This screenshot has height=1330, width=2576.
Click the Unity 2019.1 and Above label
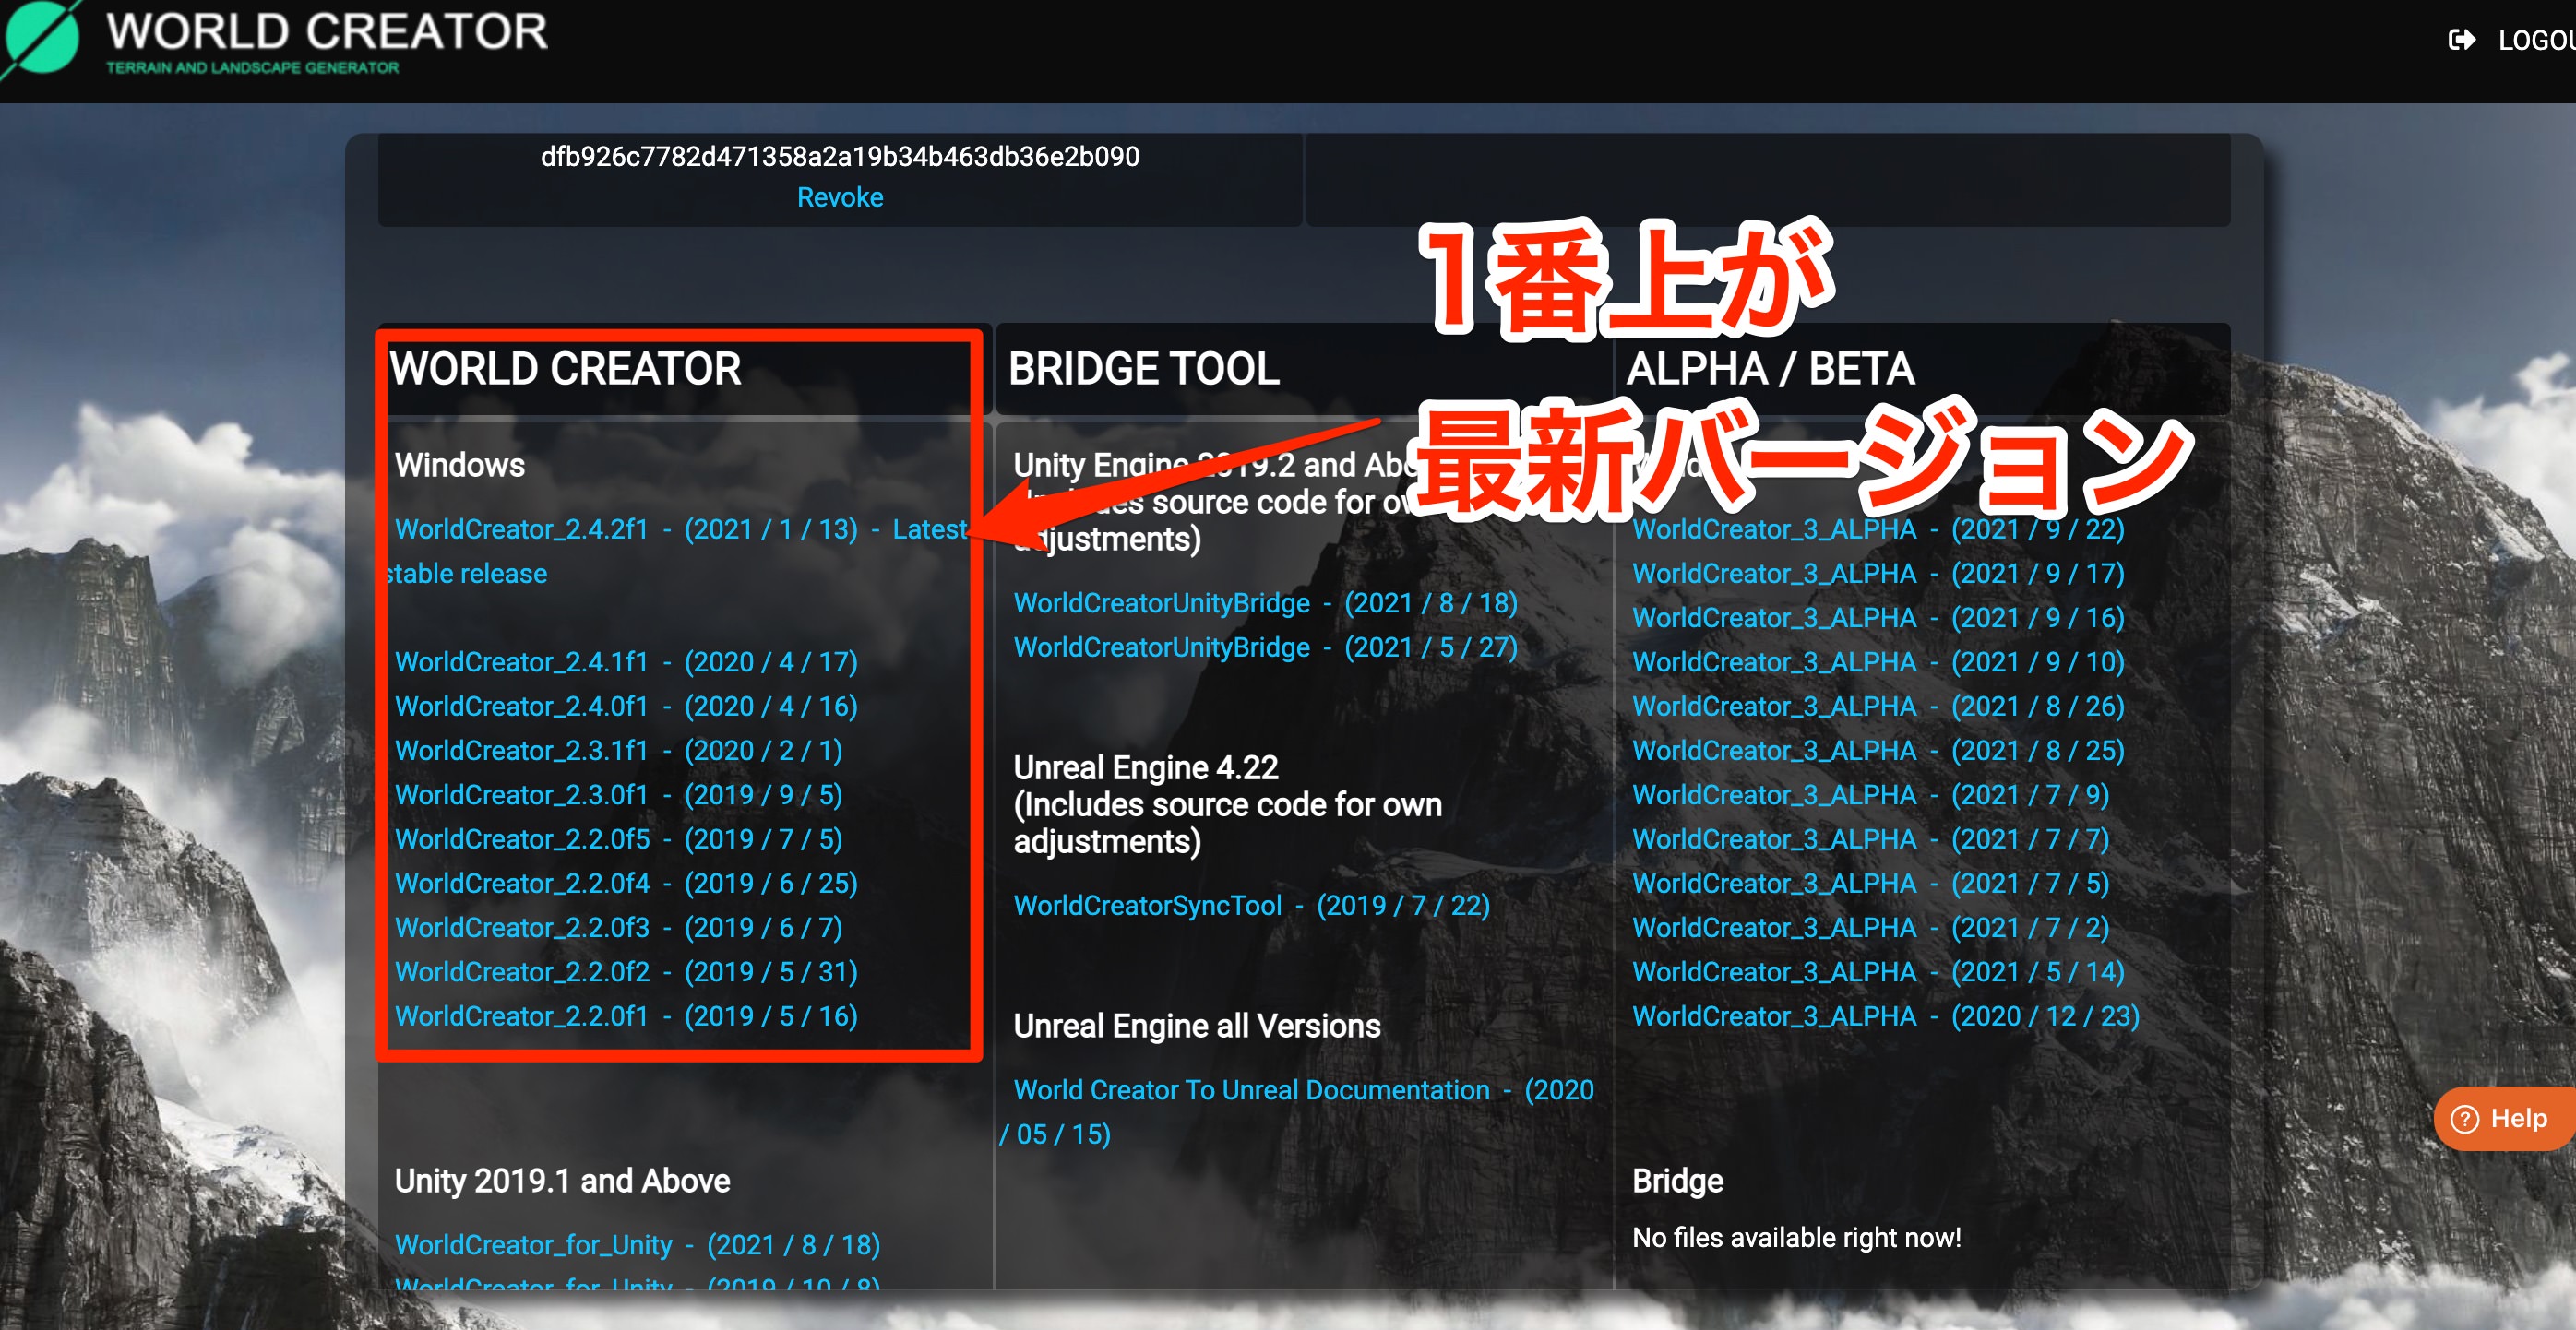(x=562, y=1181)
